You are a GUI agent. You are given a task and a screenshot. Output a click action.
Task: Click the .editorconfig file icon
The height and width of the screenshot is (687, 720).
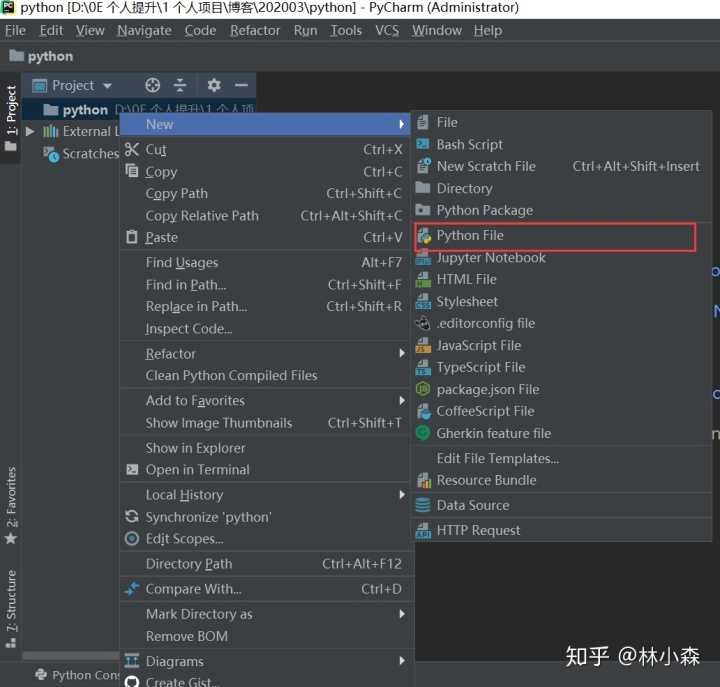[x=422, y=323]
